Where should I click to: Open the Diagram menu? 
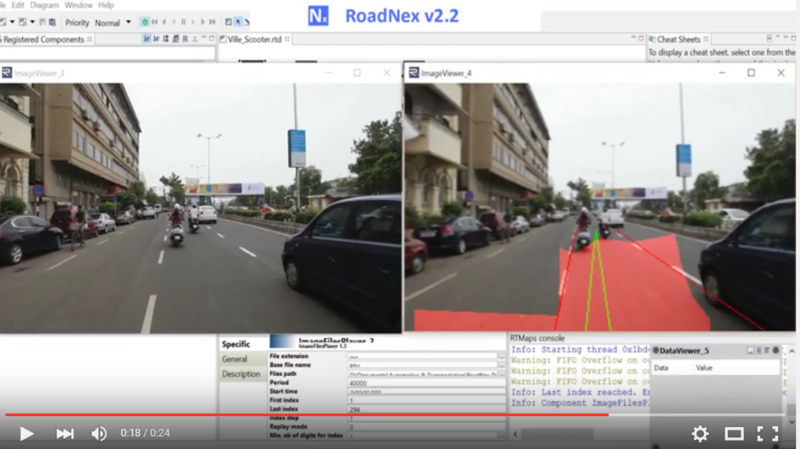point(44,5)
